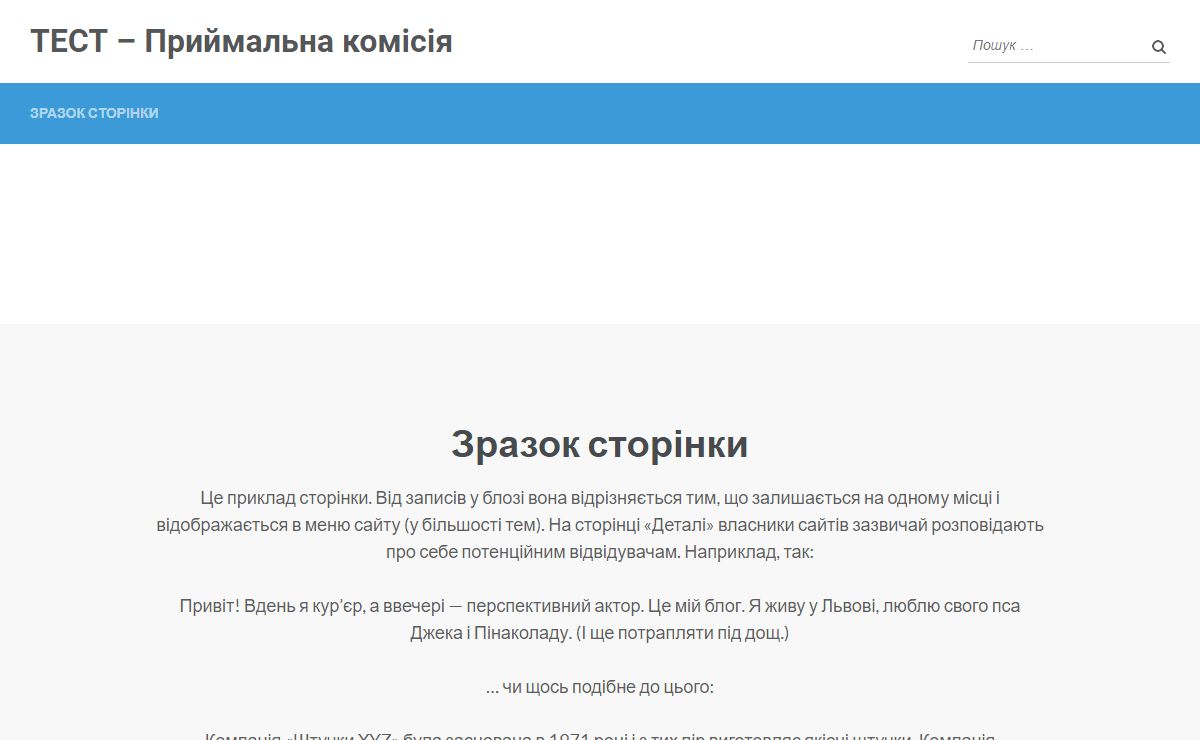Click the 'Зразок сторінки' page heading
This screenshot has width=1200, height=740.
tap(600, 444)
